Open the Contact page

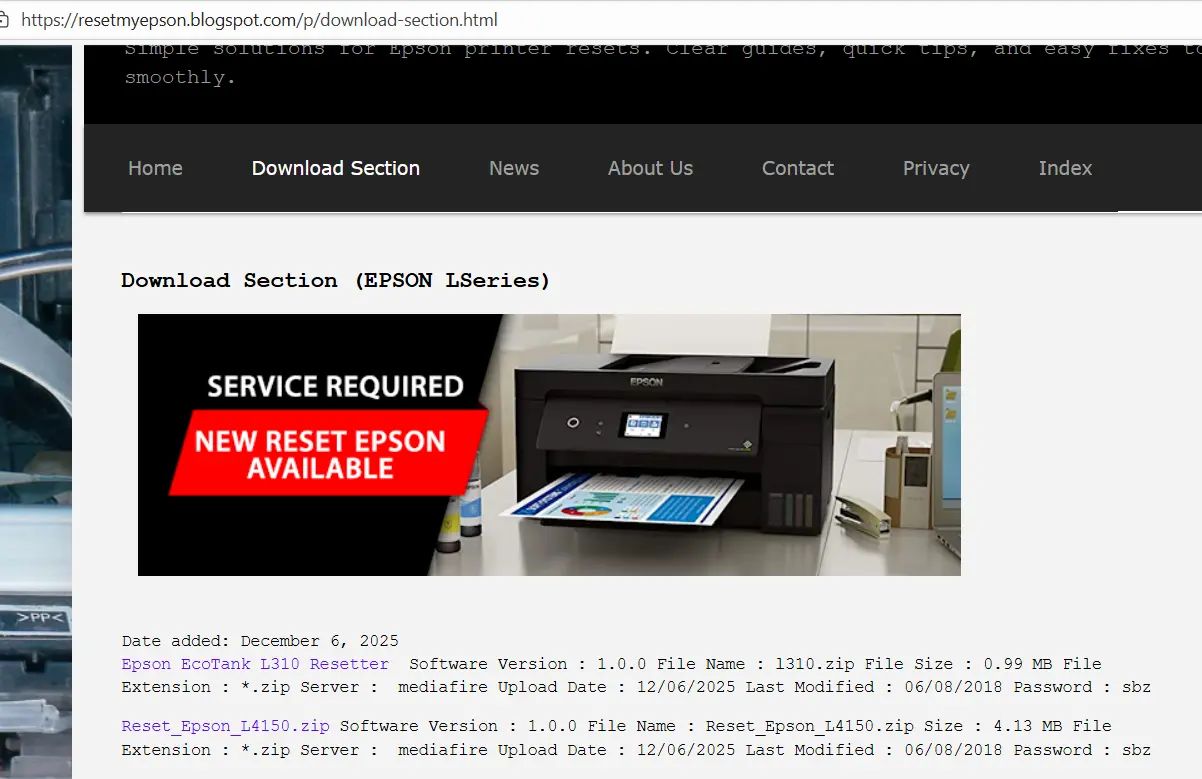coord(798,168)
